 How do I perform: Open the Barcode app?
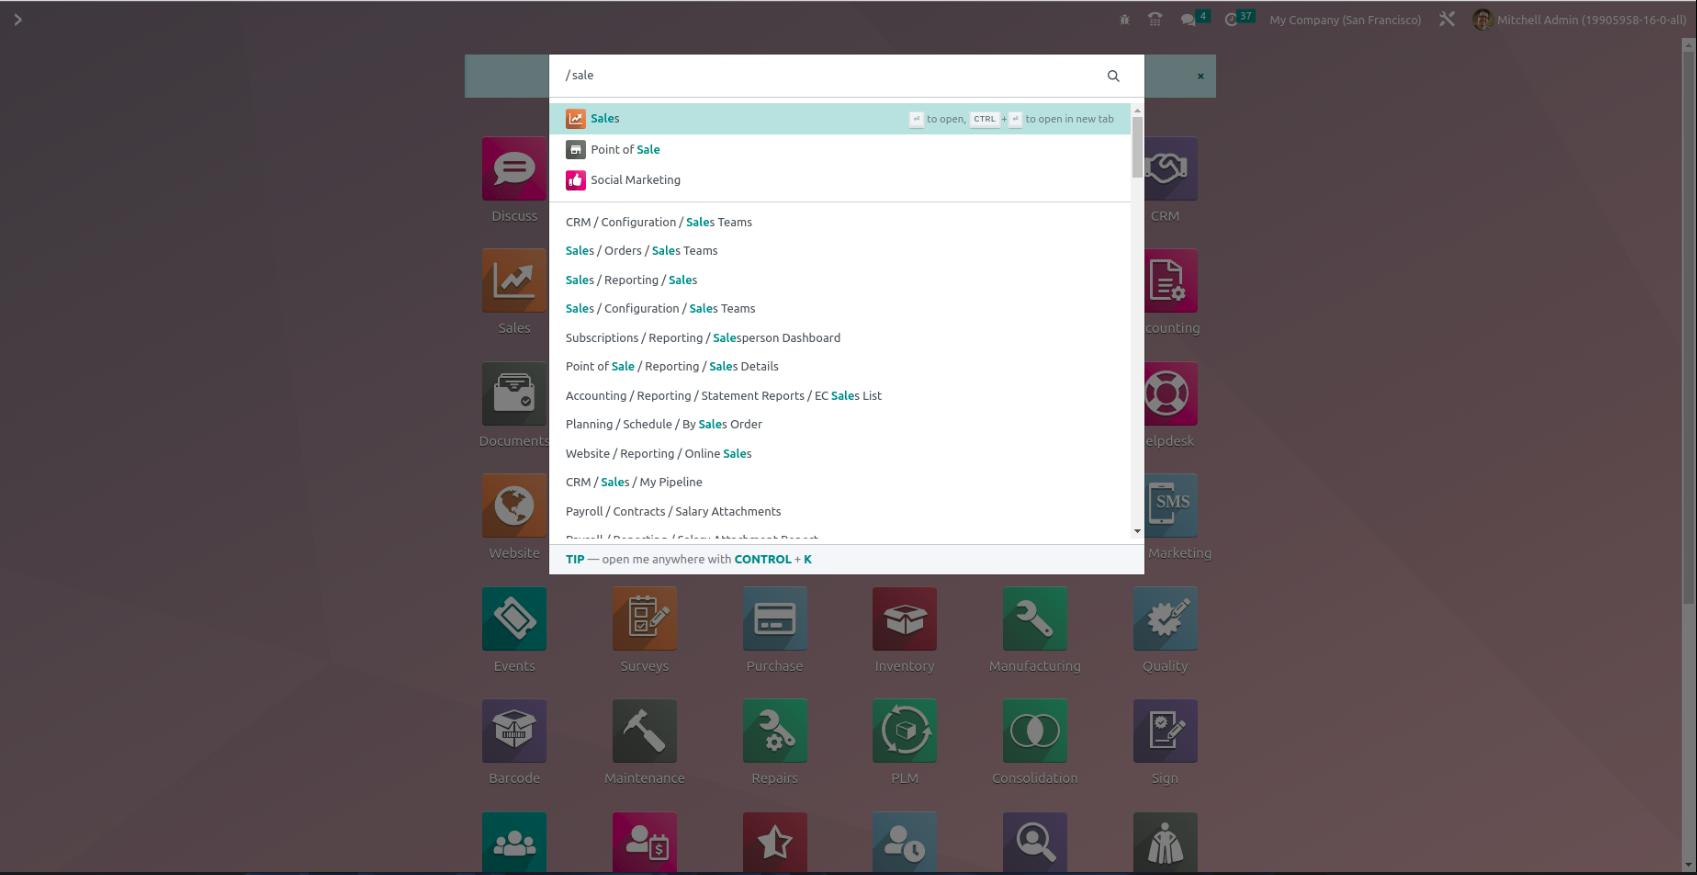(514, 731)
